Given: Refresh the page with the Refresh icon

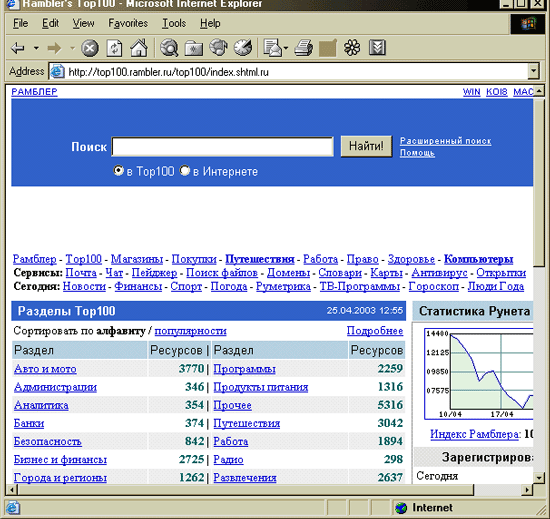Looking at the screenshot, I should [114, 48].
